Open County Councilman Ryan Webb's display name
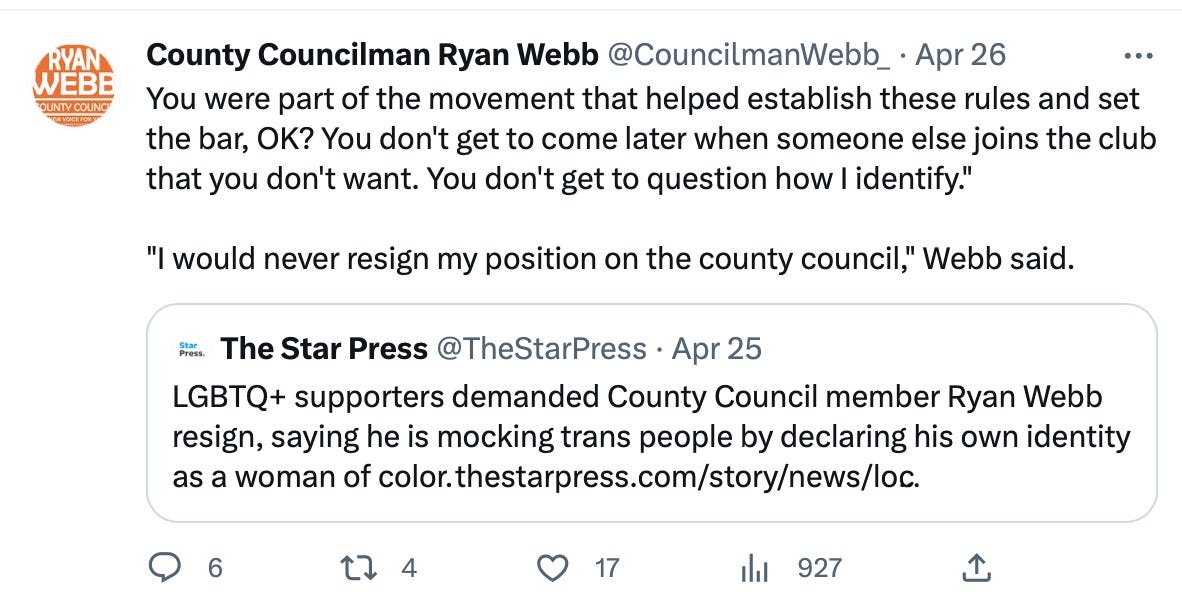This screenshot has height=604, width=1182. coord(369,54)
